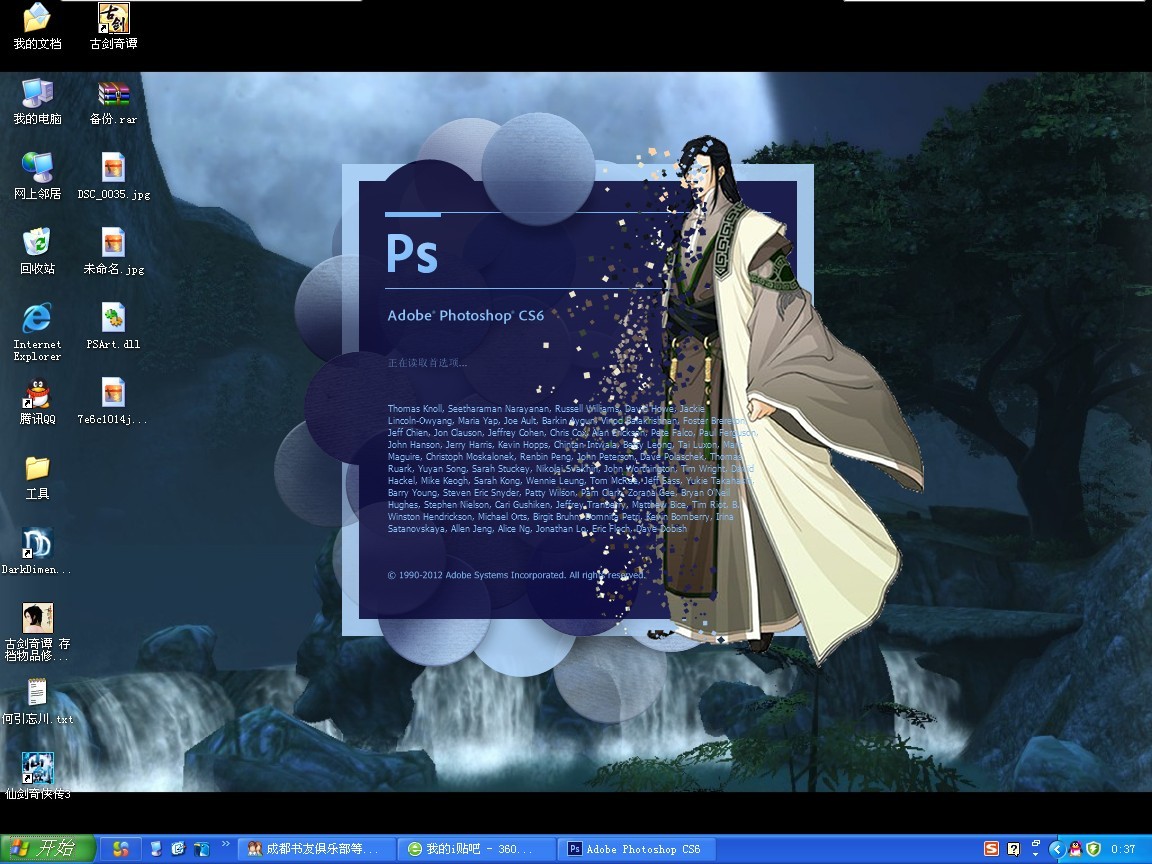Click the Ps logo on splash screen
Image resolution: width=1152 pixels, height=864 pixels.
(x=412, y=253)
